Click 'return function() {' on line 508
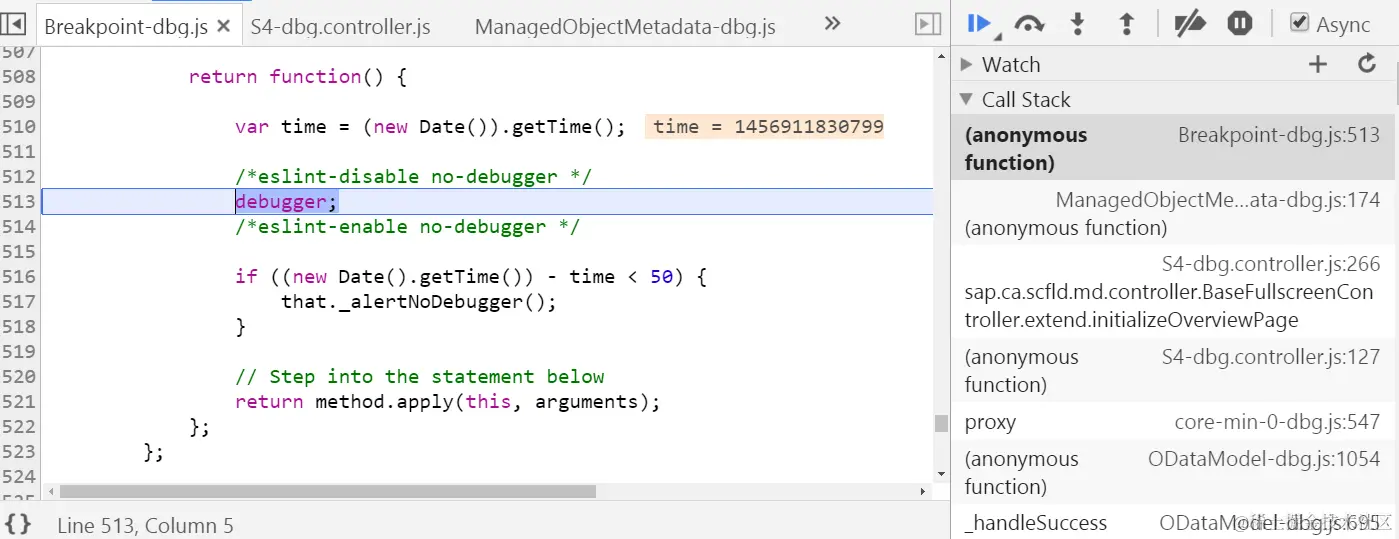This screenshot has width=1399, height=539. pos(298,76)
